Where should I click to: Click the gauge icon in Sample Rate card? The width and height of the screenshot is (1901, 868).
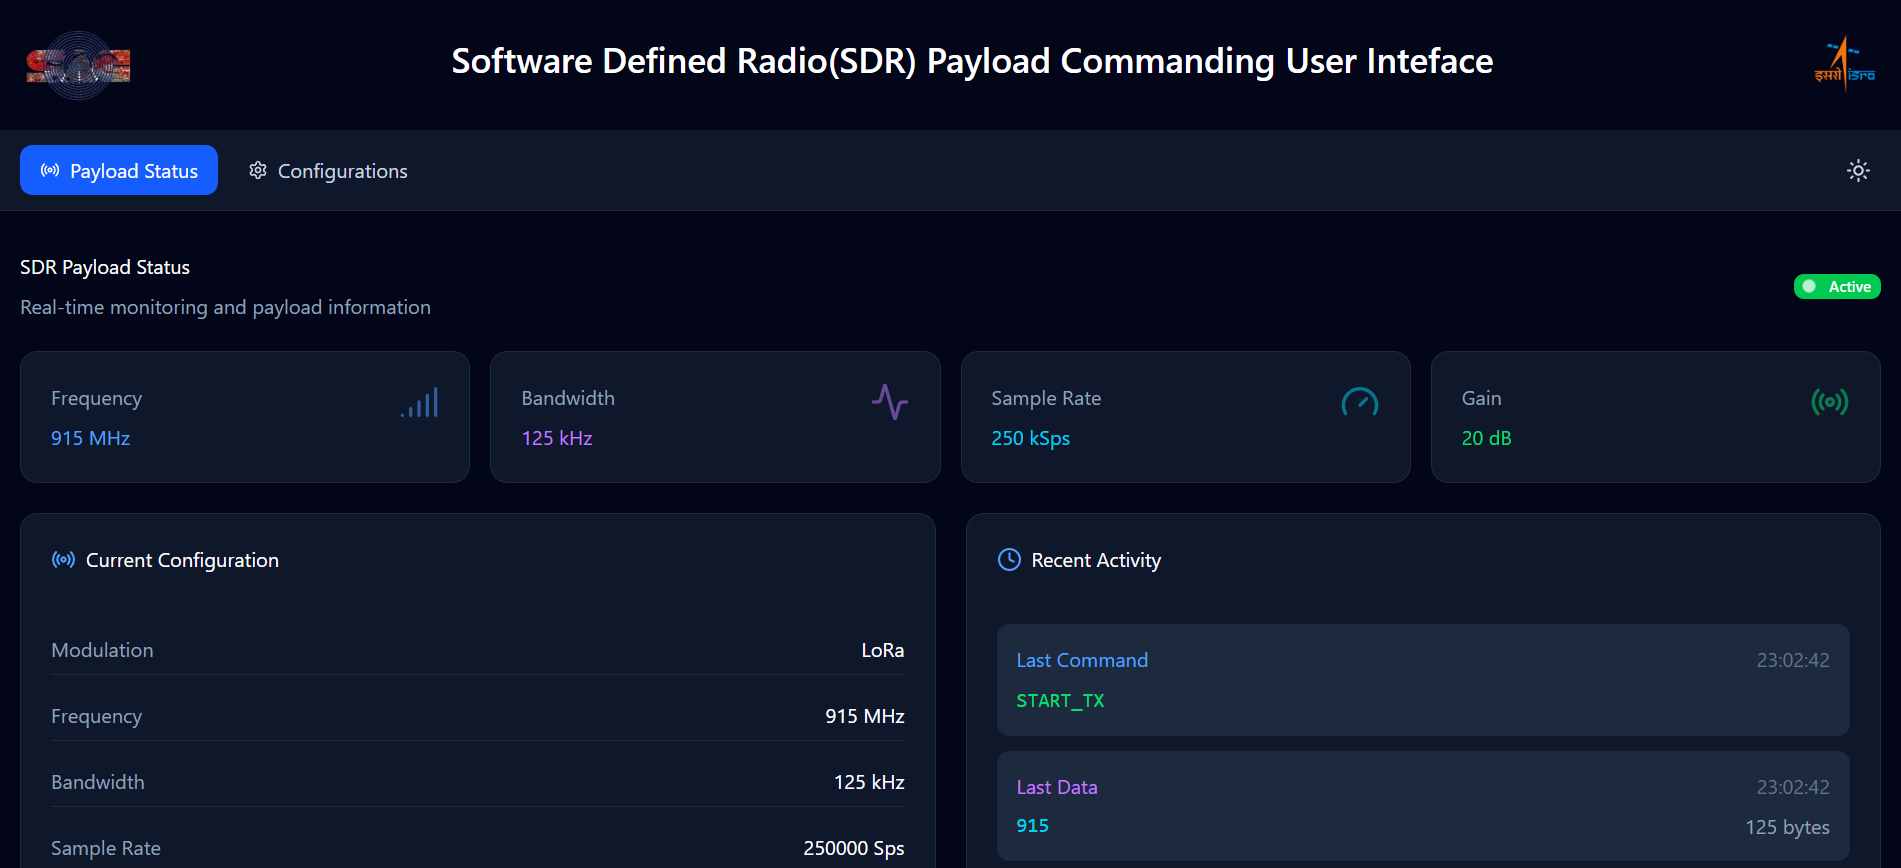[1359, 402]
